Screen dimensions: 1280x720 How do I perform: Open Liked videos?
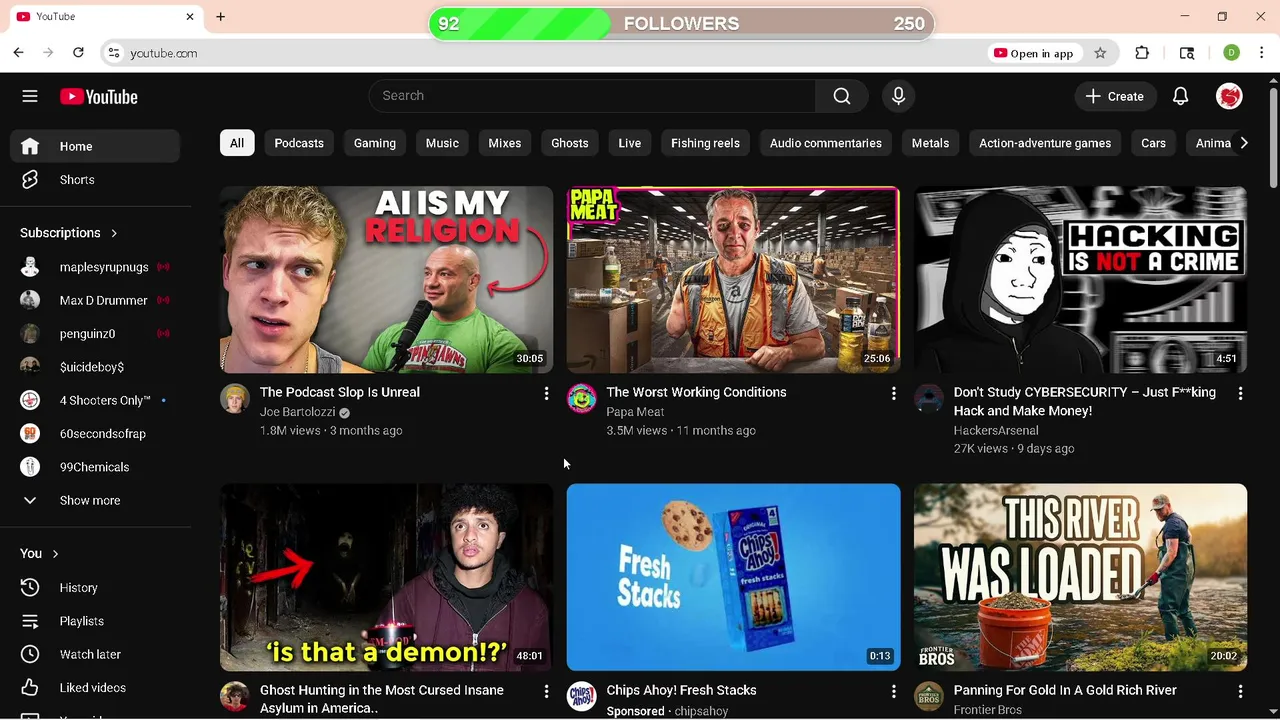coord(95,688)
